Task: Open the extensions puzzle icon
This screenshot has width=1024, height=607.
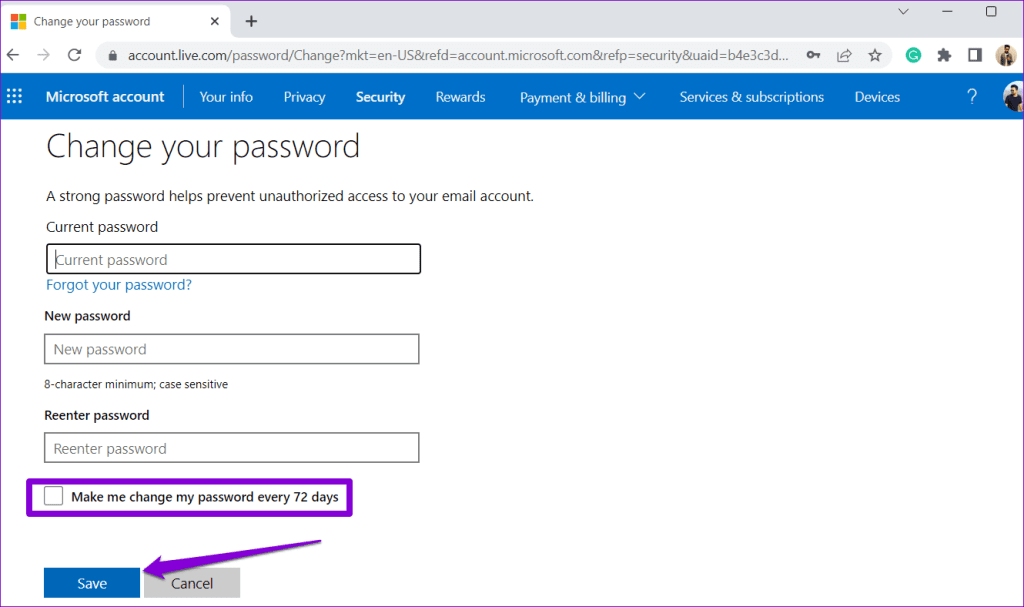Action: [x=944, y=56]
